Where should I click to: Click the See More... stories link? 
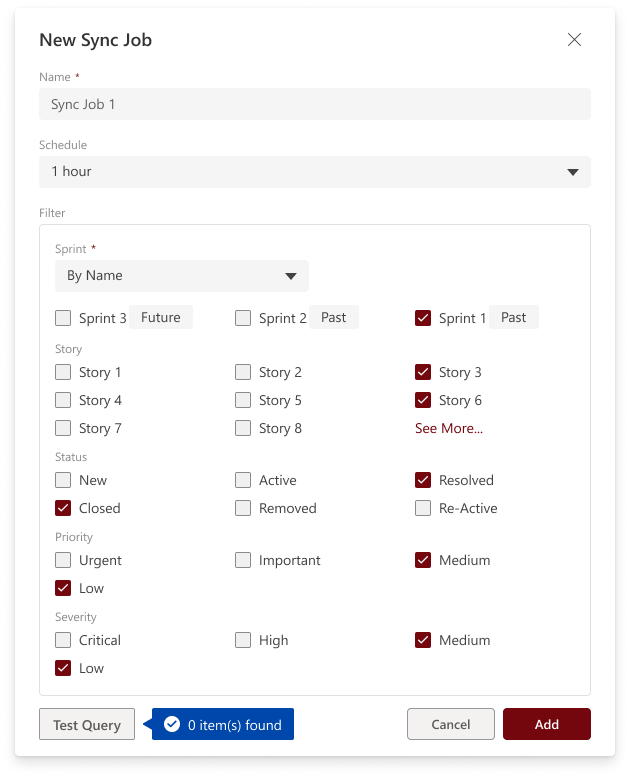[449, 428]
